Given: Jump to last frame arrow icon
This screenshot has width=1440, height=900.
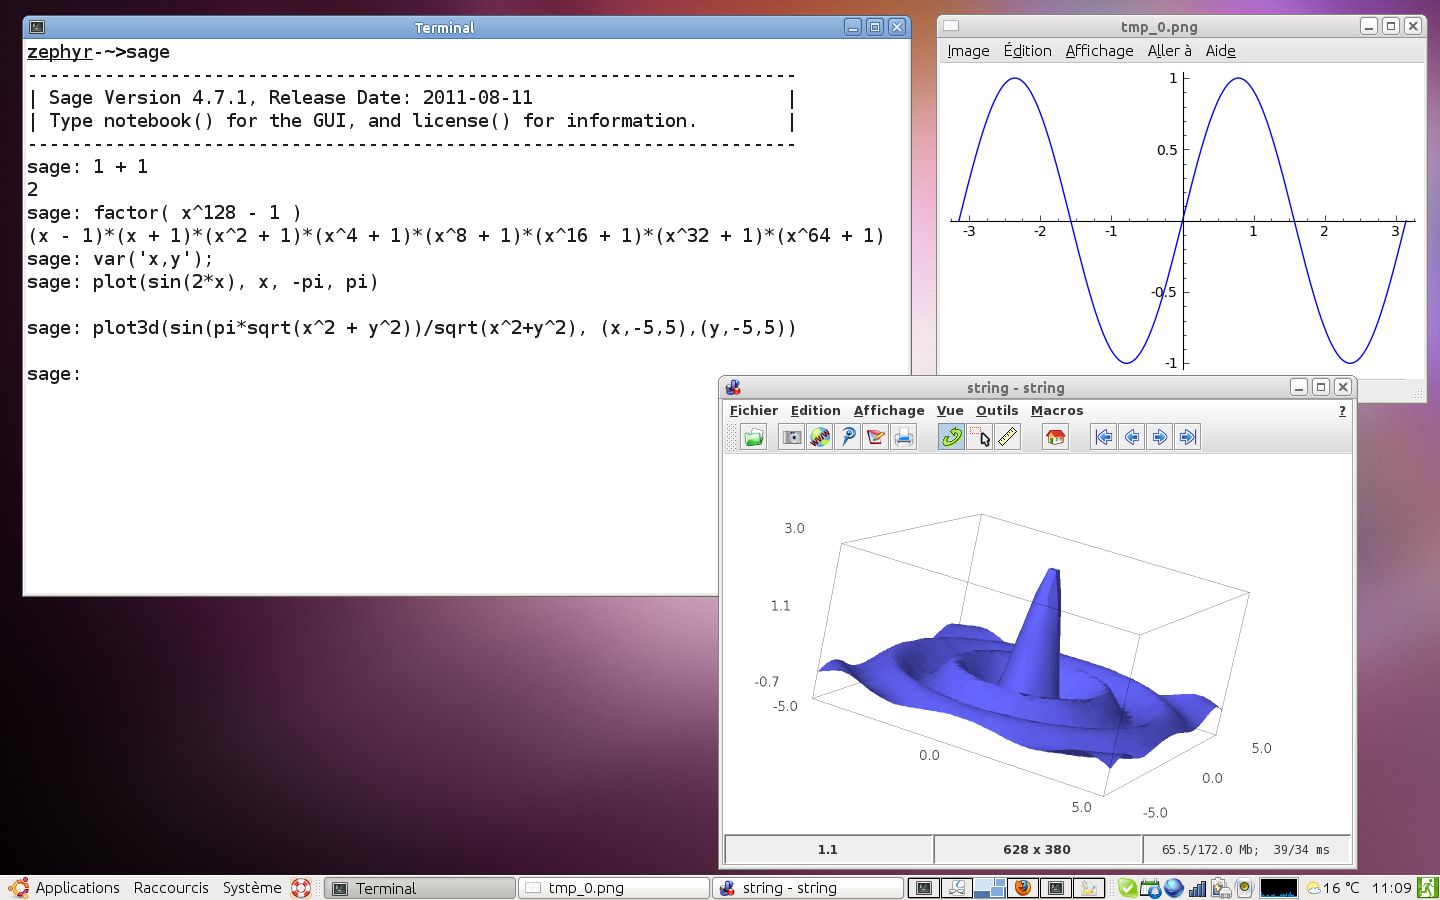Looking at the screenshot, I should click(x=1187, y=437).
